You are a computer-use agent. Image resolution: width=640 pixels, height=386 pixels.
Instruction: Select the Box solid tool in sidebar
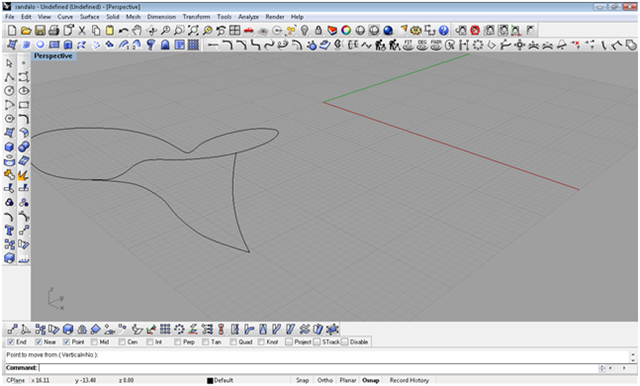tap(9, 146)
